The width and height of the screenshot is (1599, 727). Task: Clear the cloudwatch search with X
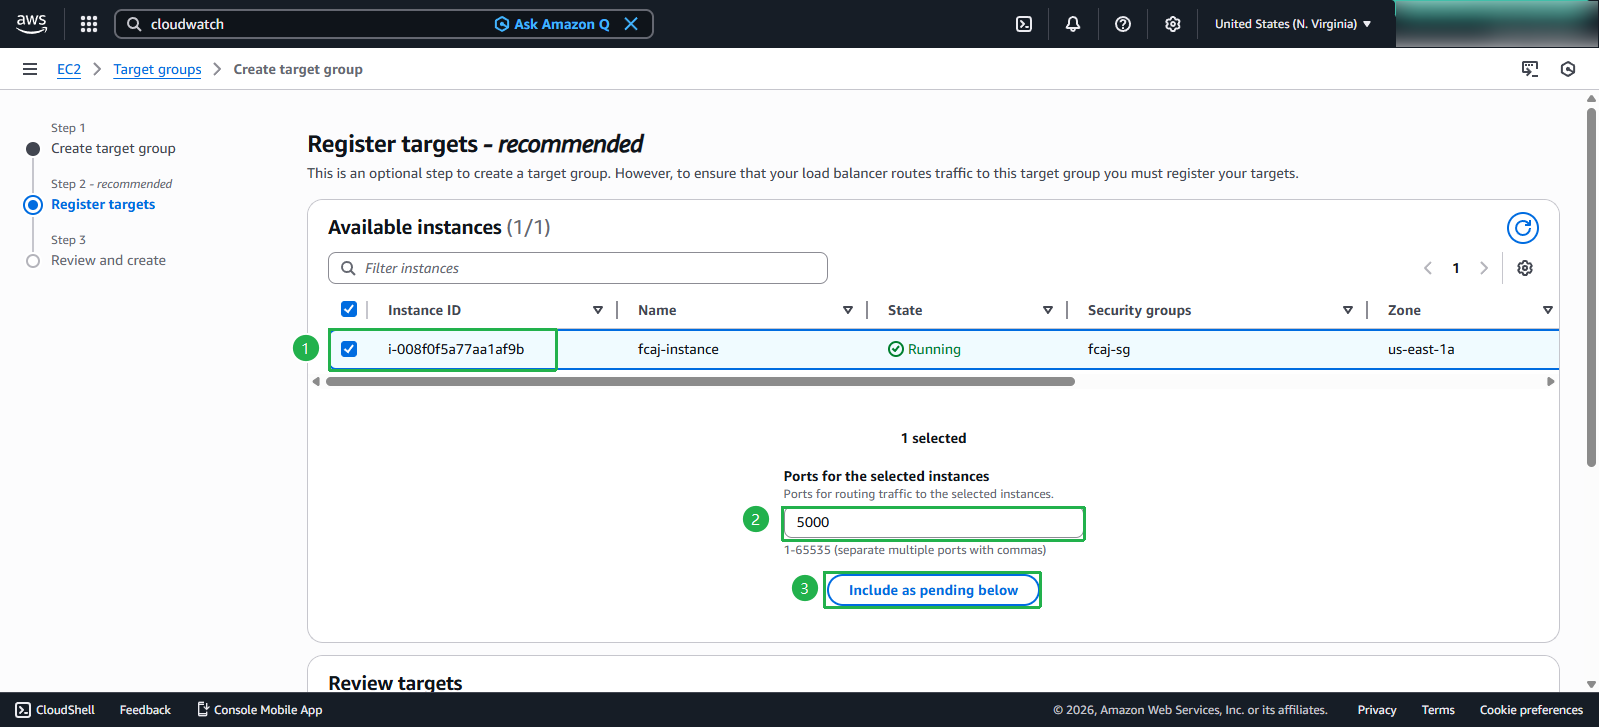click(631, 24)
